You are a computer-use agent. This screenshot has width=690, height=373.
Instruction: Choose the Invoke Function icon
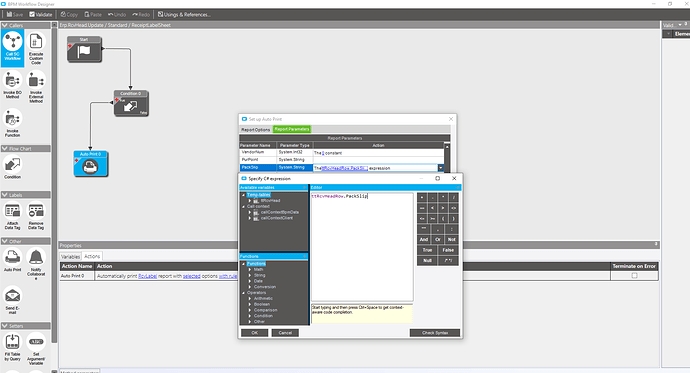coord(12,119)
